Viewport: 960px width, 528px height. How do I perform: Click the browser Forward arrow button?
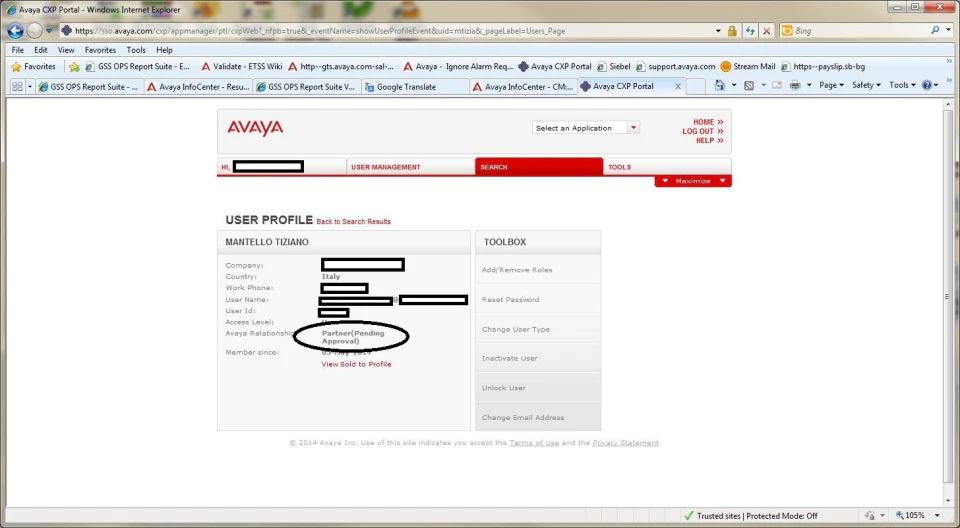coord(35,30)
